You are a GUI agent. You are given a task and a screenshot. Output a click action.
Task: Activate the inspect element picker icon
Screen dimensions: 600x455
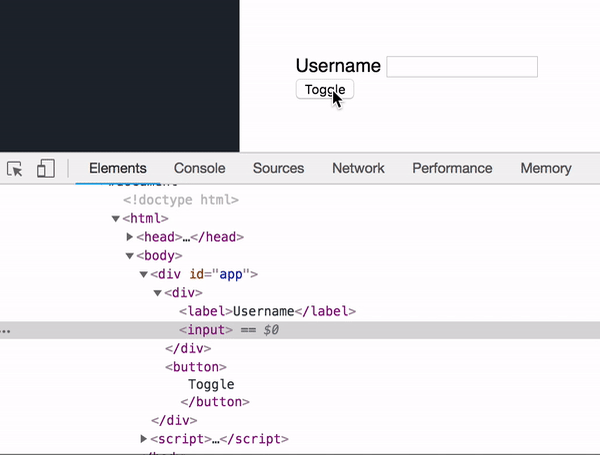point(15,168)
